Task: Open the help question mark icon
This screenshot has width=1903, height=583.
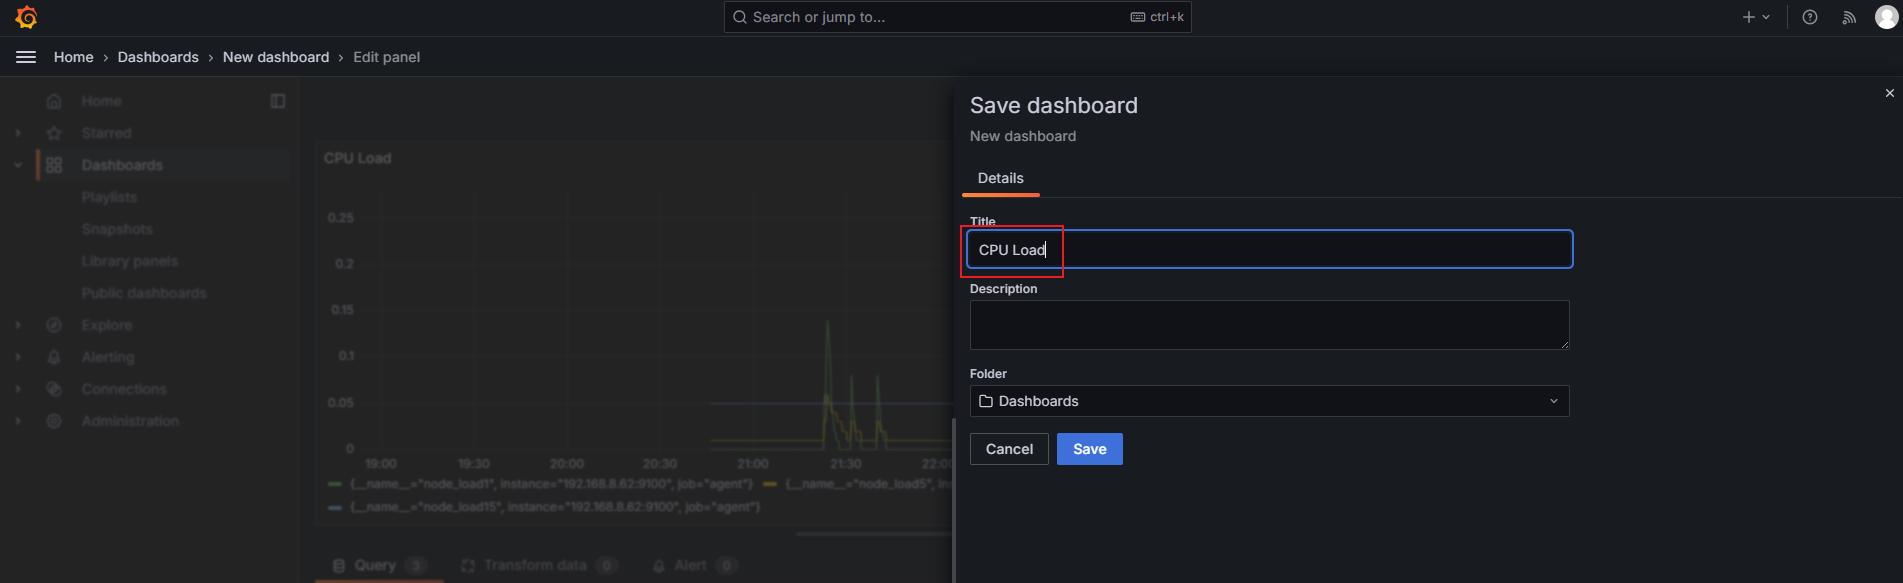Action: click(x=1809, y=17)
